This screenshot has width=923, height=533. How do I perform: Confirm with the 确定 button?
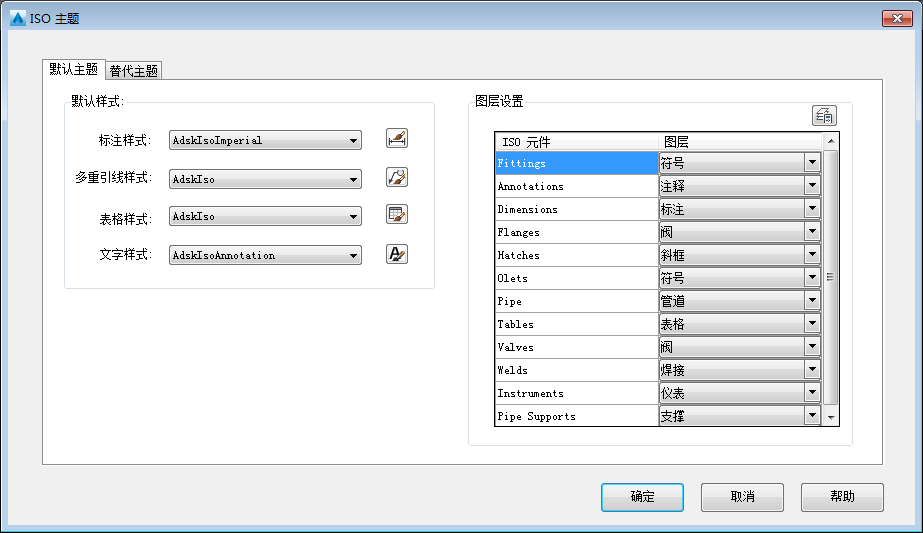pyautogui.click(x=642, y=497)
